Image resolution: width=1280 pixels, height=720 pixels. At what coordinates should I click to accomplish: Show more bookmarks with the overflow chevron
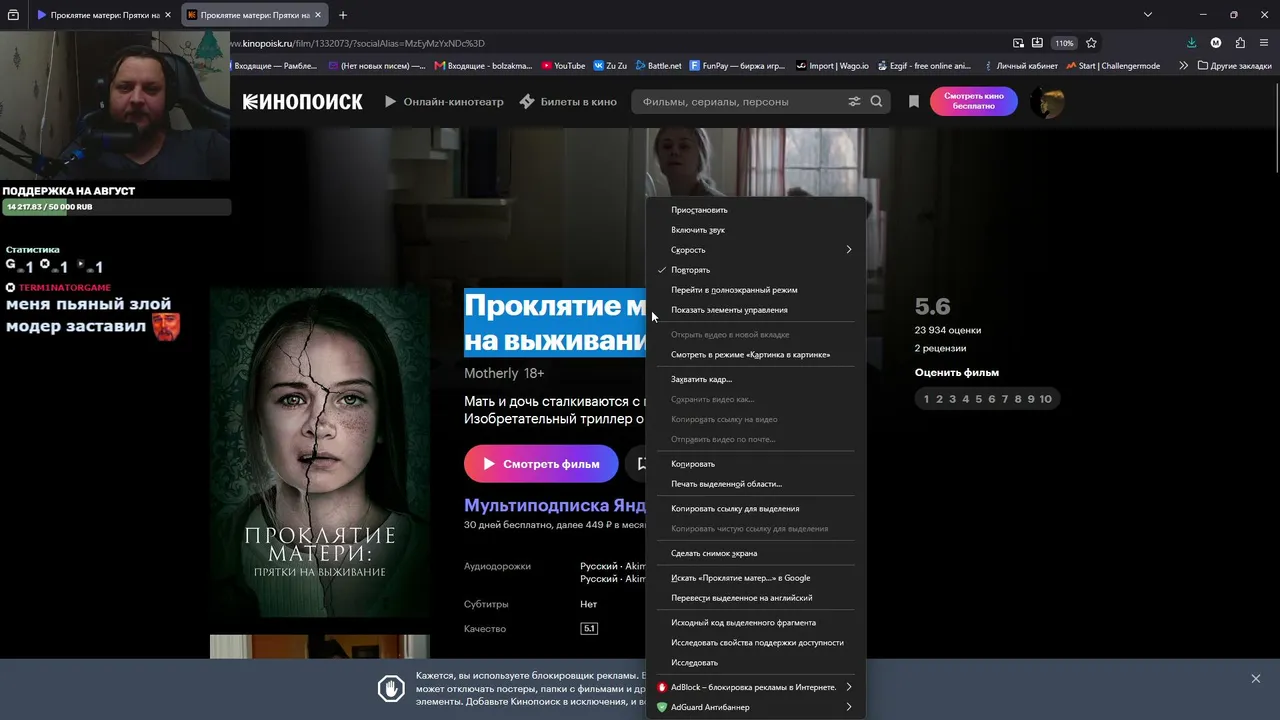[1184, 66]
